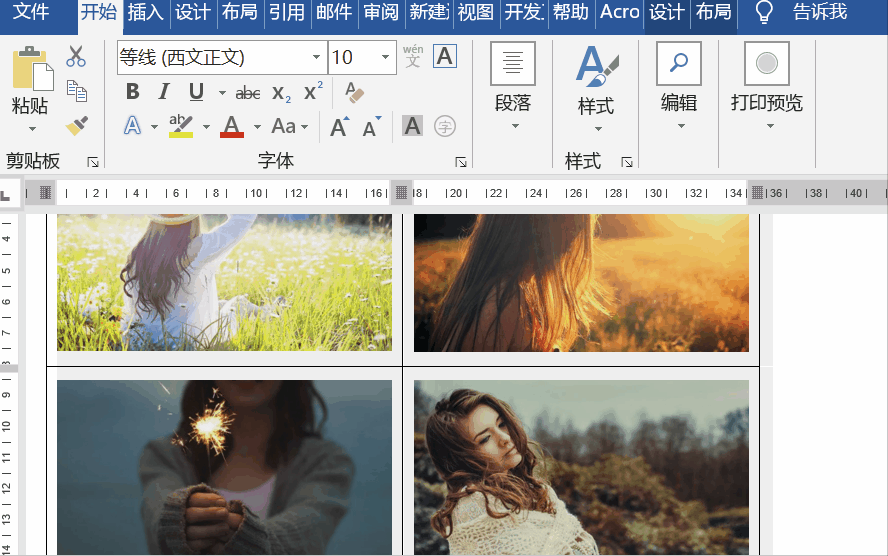The width and height of the screenshot is (888, 556).
Task: Switch to the 邮件 Mailings tab
Action: pyautogui.click(x=334, y=12)
